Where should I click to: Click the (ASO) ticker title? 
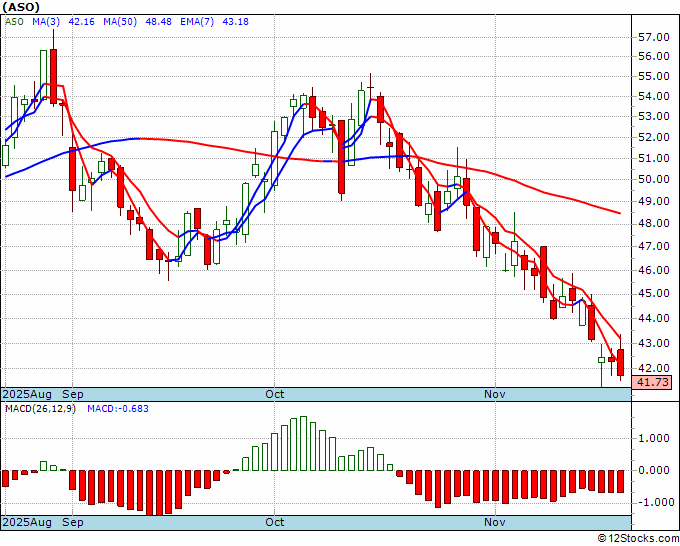pyautogui.click(x=21, y=7)
